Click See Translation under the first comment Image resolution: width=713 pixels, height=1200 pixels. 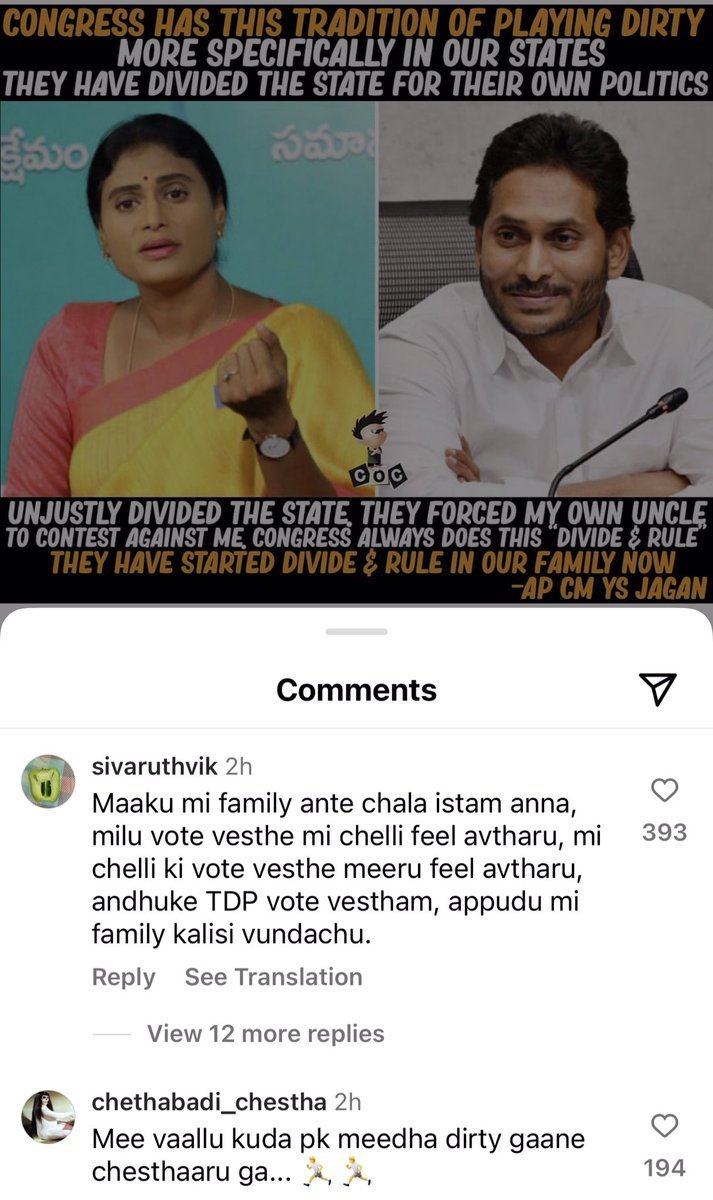tap(273, 977)
